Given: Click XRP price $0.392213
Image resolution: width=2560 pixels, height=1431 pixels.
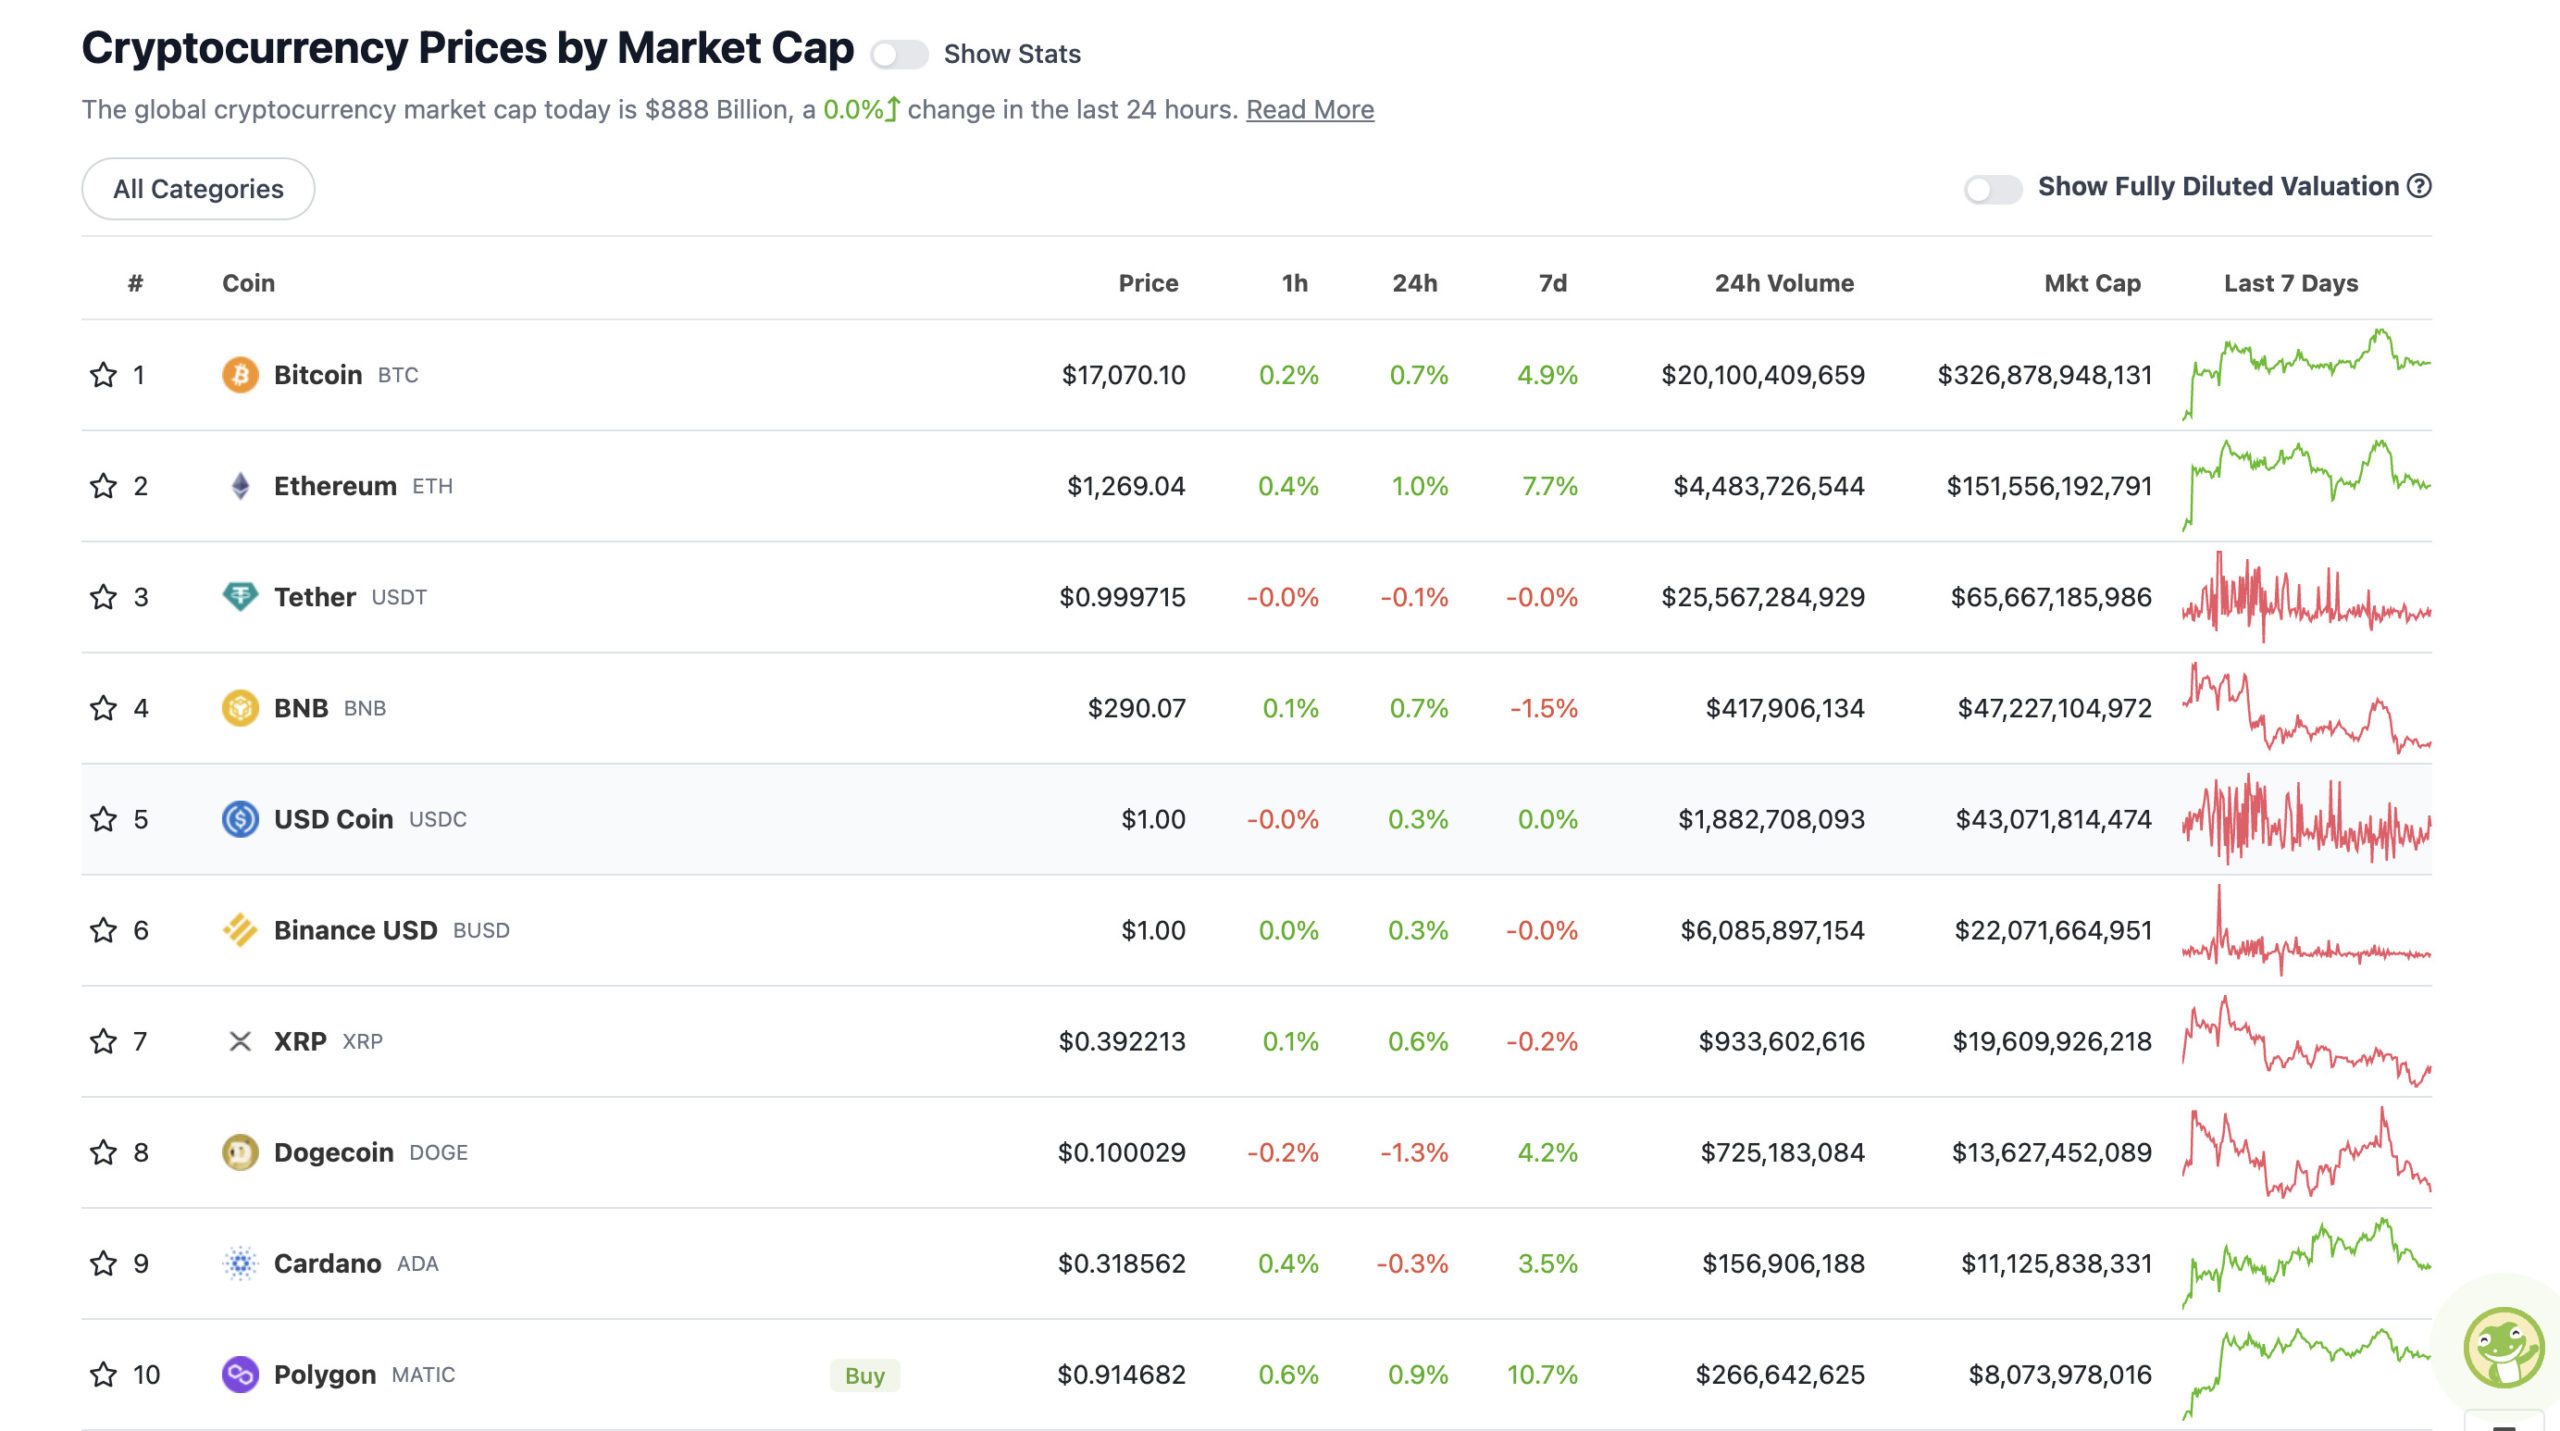Looking at the screenshot, I should tap(1122, 1041).
